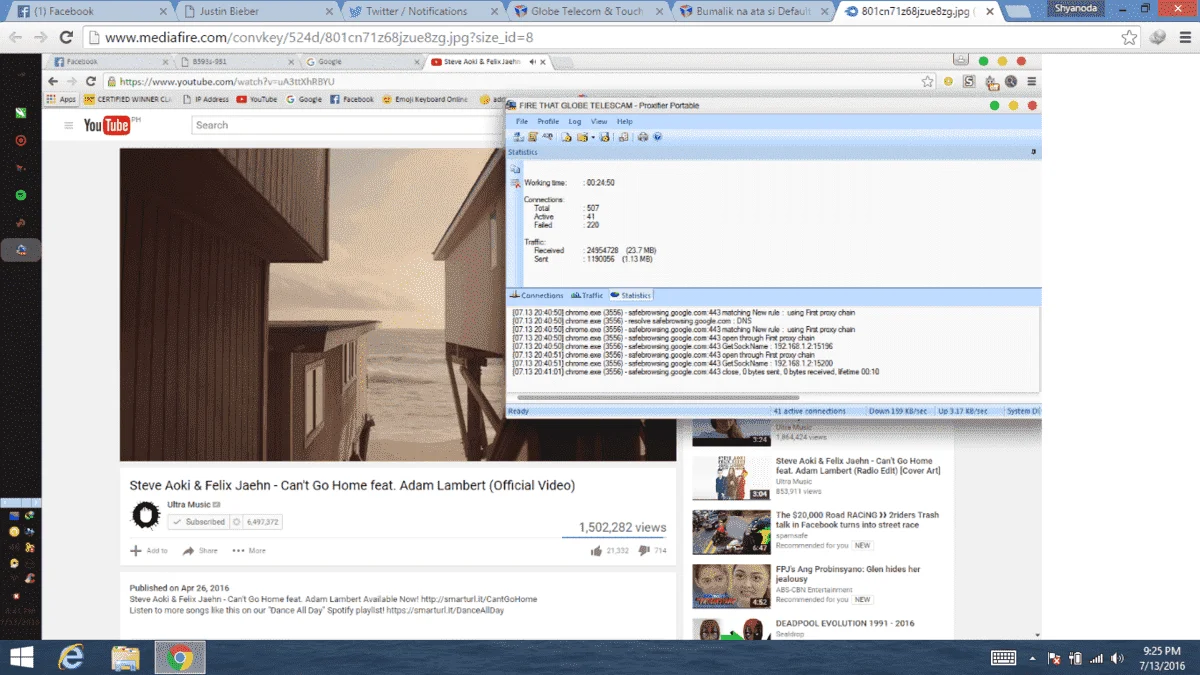Open Internet Explorer from the taskbar
This screenshot has height=675, width=1200.
72,657
